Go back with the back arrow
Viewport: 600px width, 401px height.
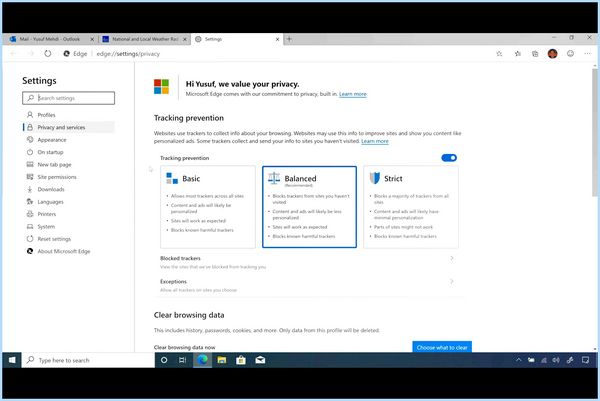click(13, 54)
